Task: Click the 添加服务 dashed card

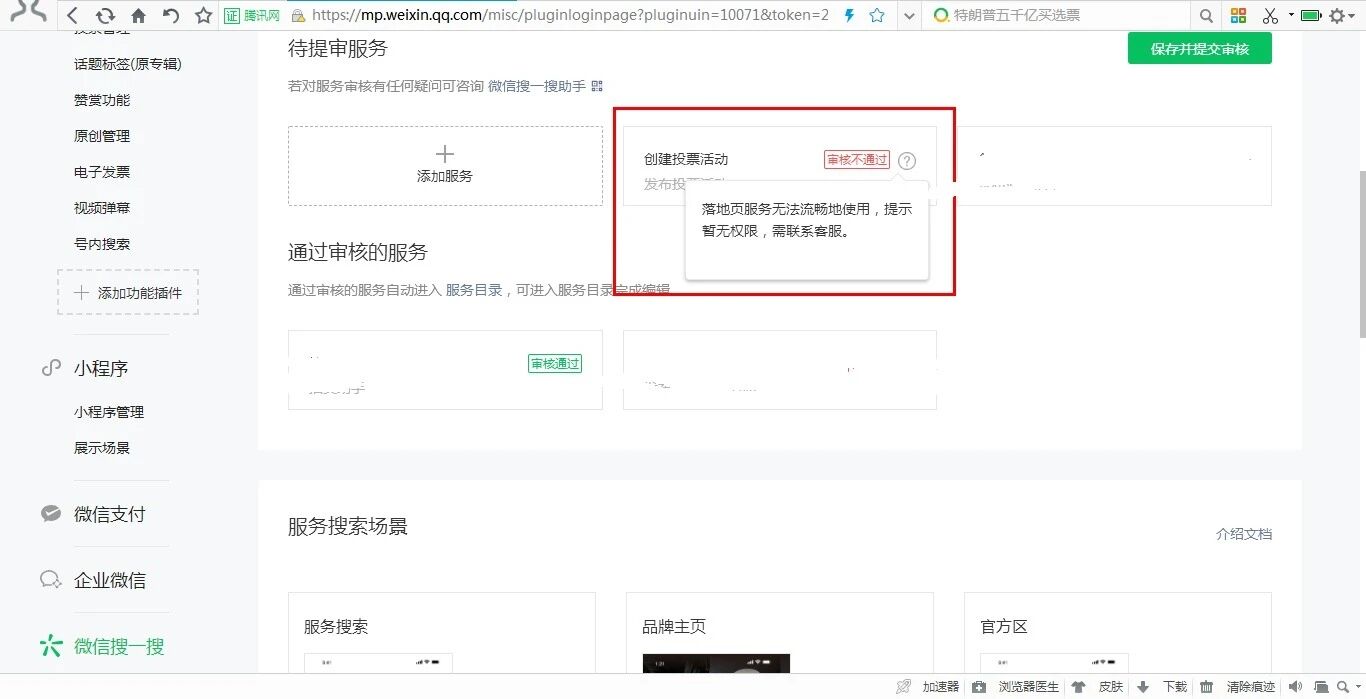Action: (445, 166)
